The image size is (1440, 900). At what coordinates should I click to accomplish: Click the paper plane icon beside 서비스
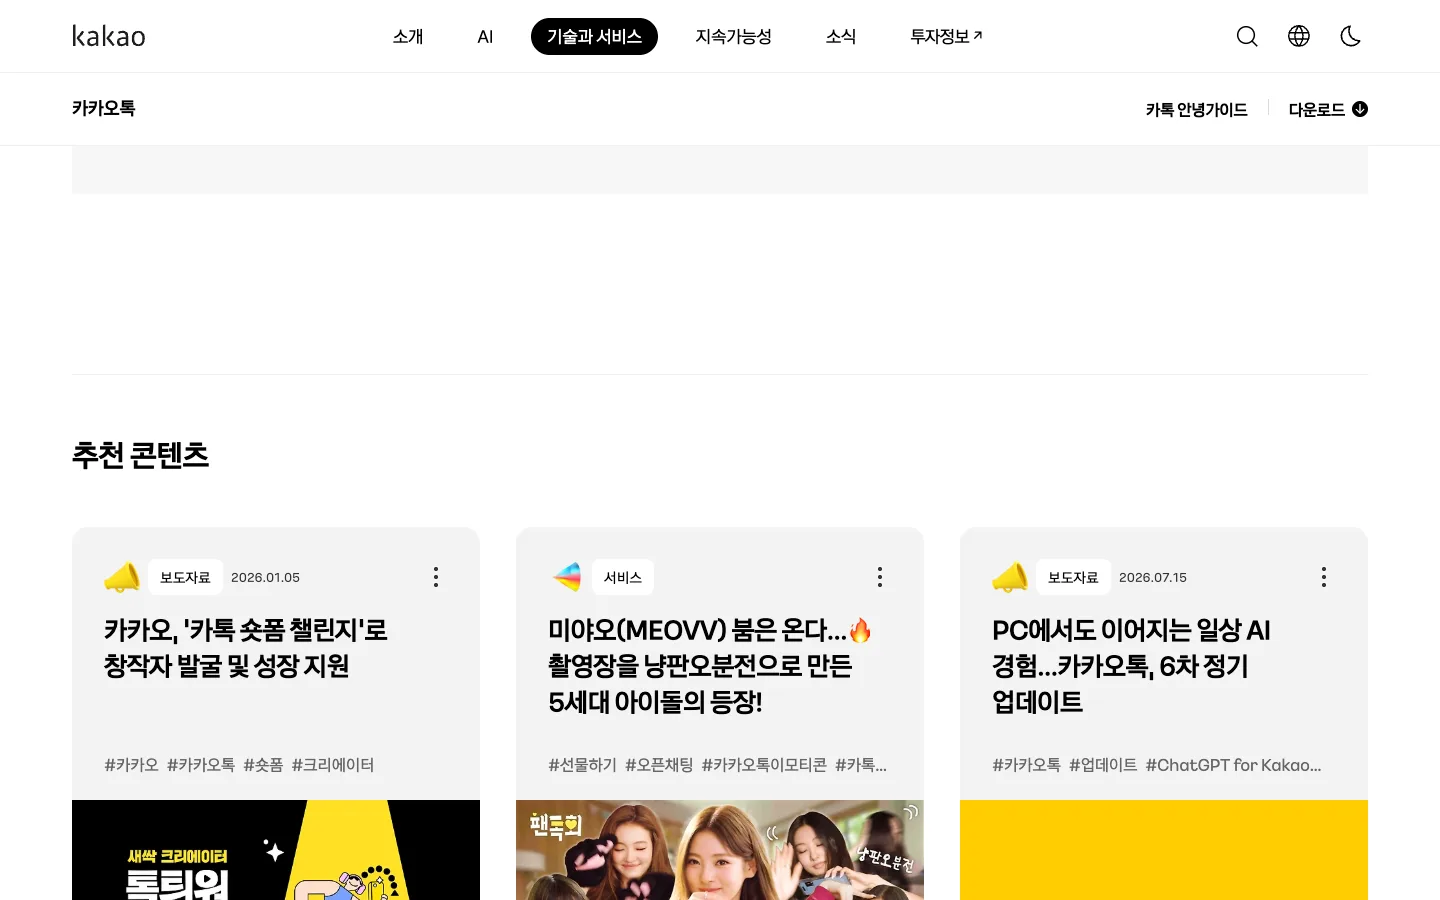point(566,577)
